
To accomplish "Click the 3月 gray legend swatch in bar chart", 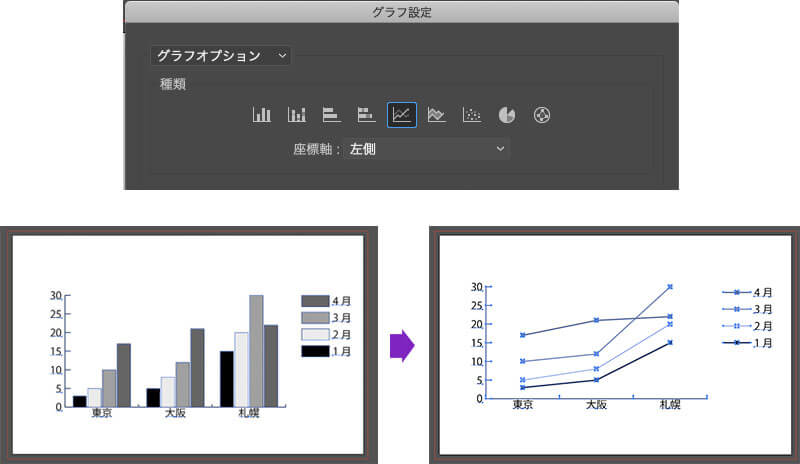I will [x=315, y=318].
